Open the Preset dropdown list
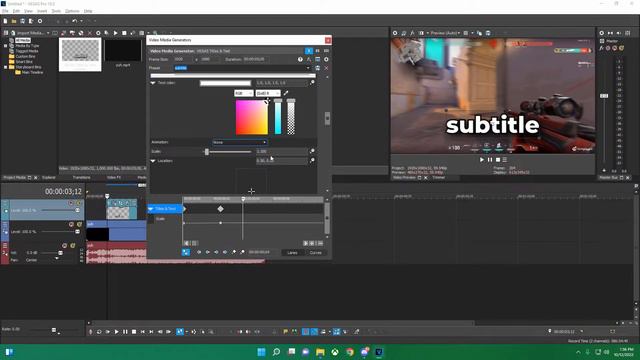 click(x=308, y=68)
